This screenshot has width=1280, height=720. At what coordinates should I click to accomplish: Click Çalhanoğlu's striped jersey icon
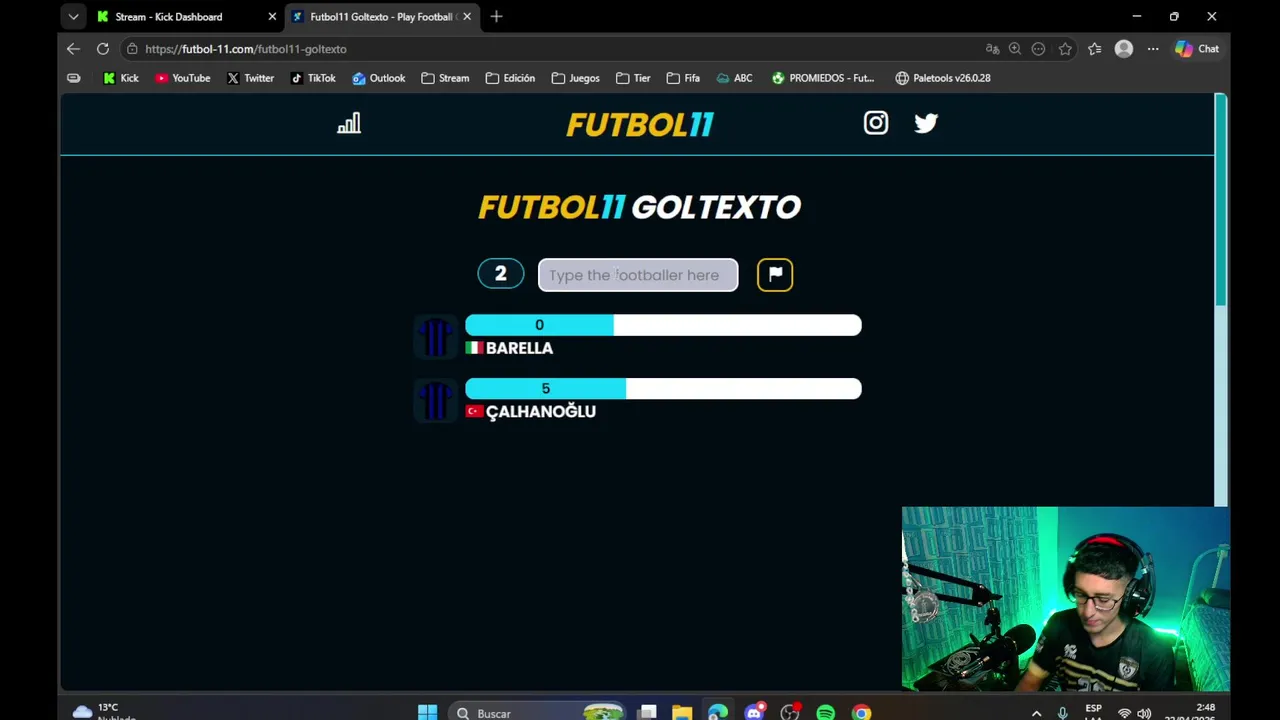pyautogui.click(x=436, y=400)
